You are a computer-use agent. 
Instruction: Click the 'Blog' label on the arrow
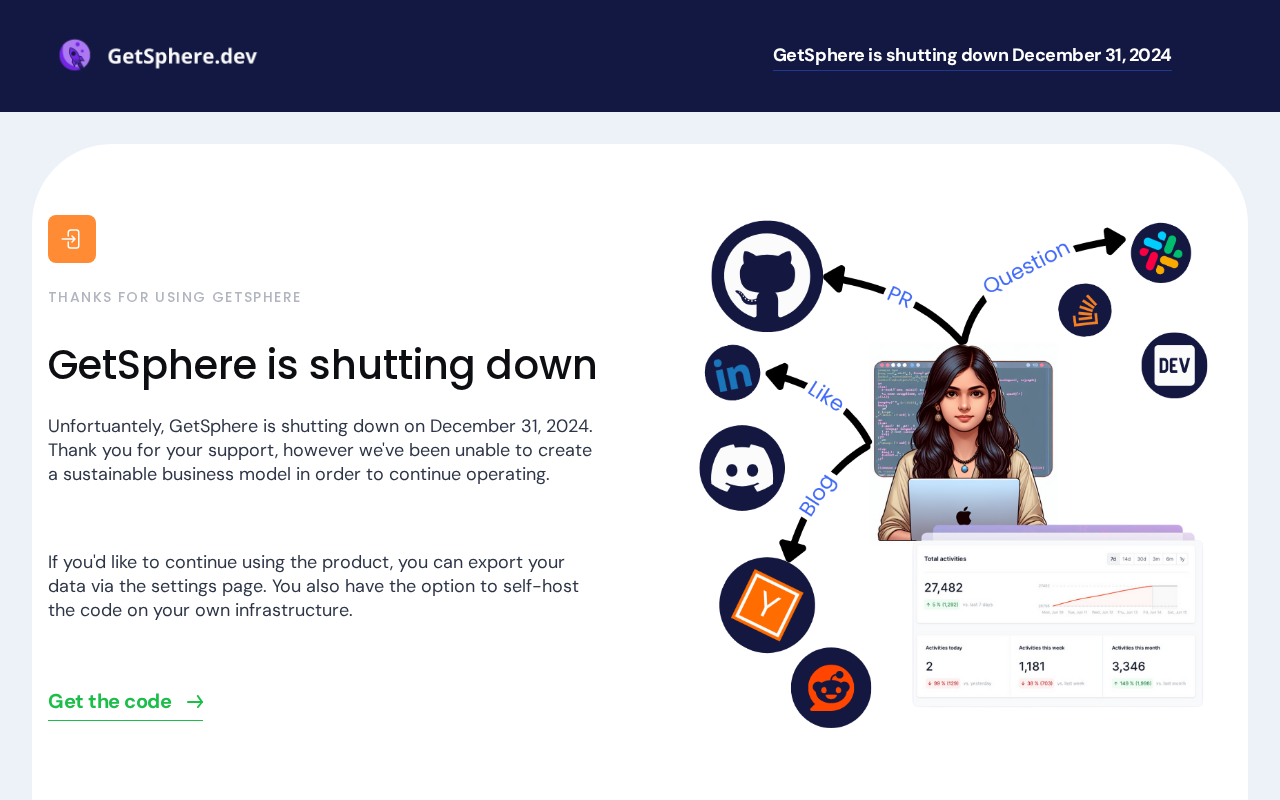(817, 495)
